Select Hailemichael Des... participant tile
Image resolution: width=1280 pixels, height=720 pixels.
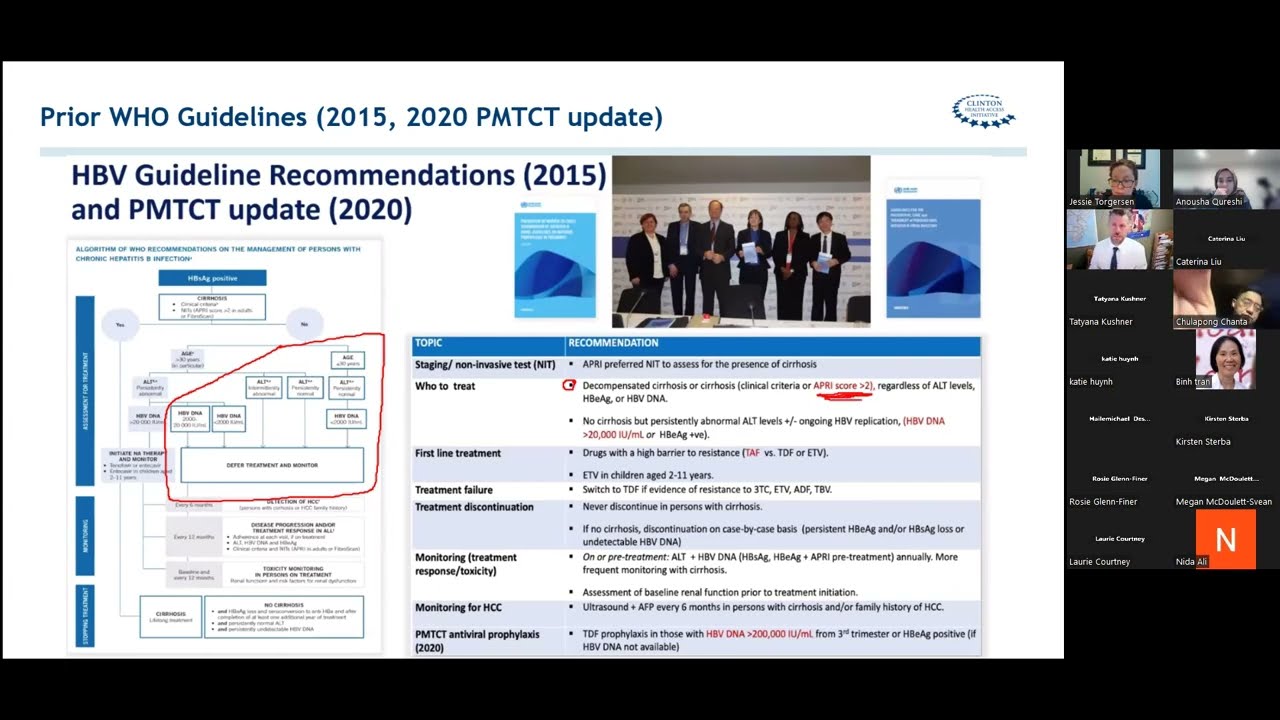coord(1119,419)
